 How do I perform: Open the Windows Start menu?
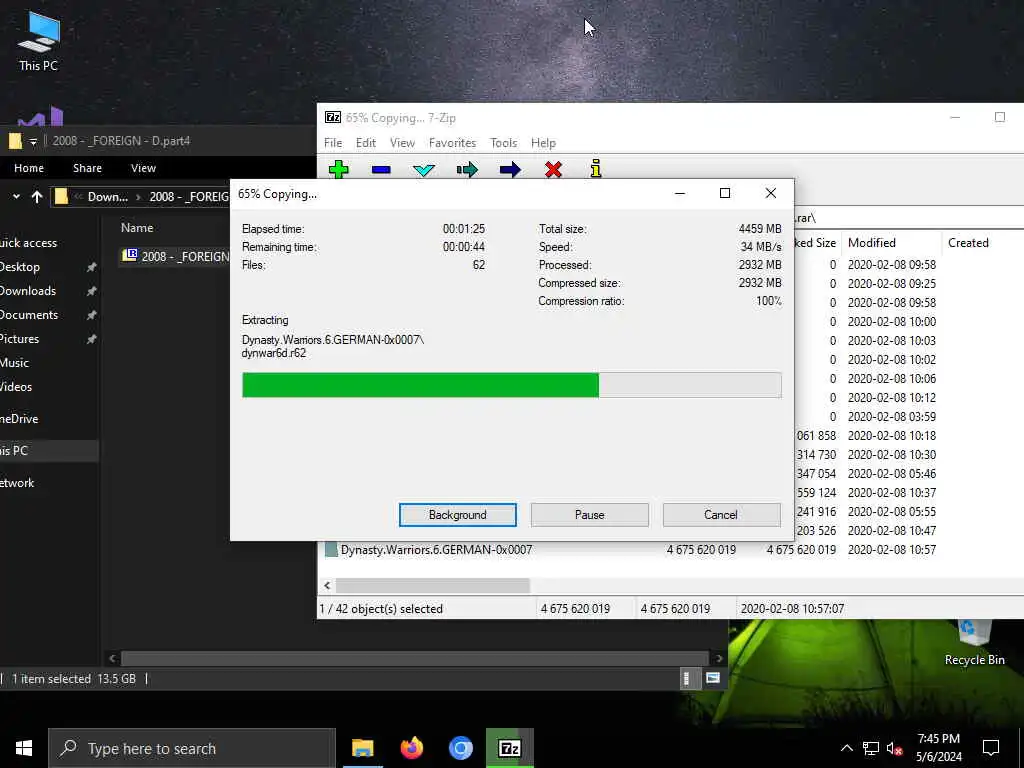click(x=24, y=748)
